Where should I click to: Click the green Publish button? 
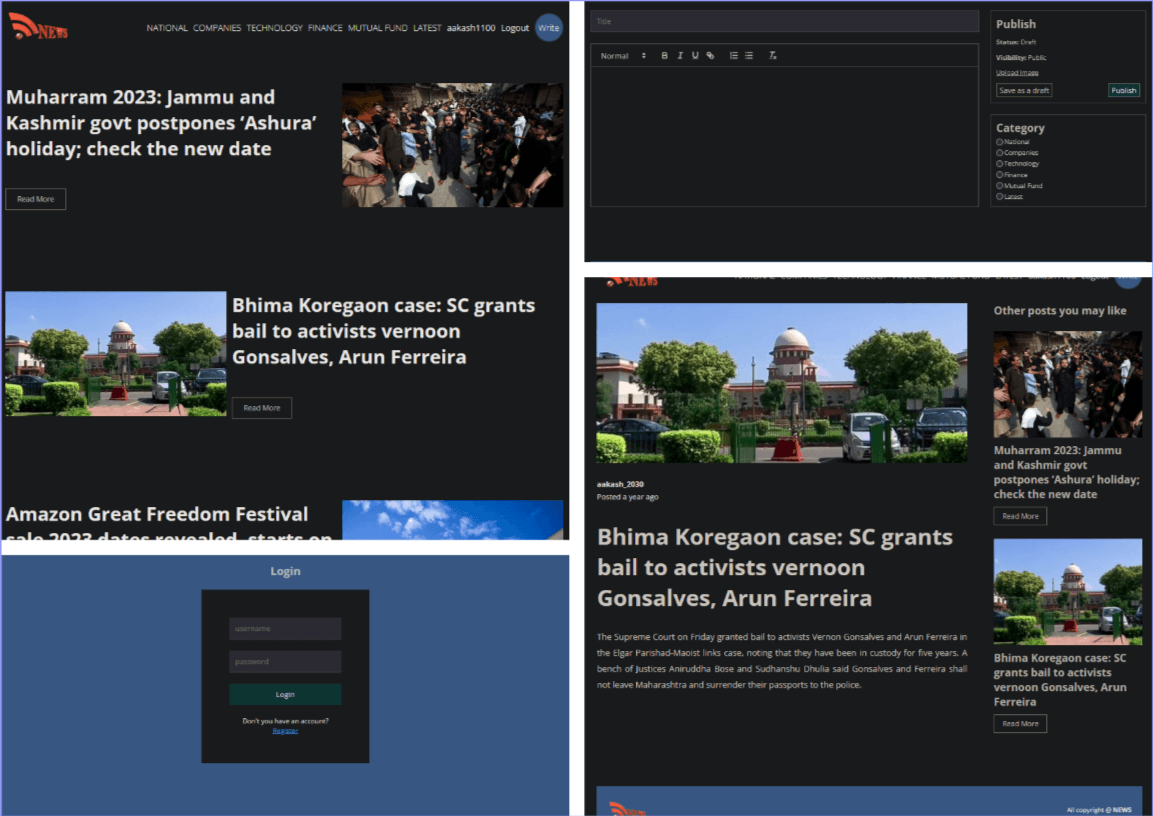[x=1124, y=90]
